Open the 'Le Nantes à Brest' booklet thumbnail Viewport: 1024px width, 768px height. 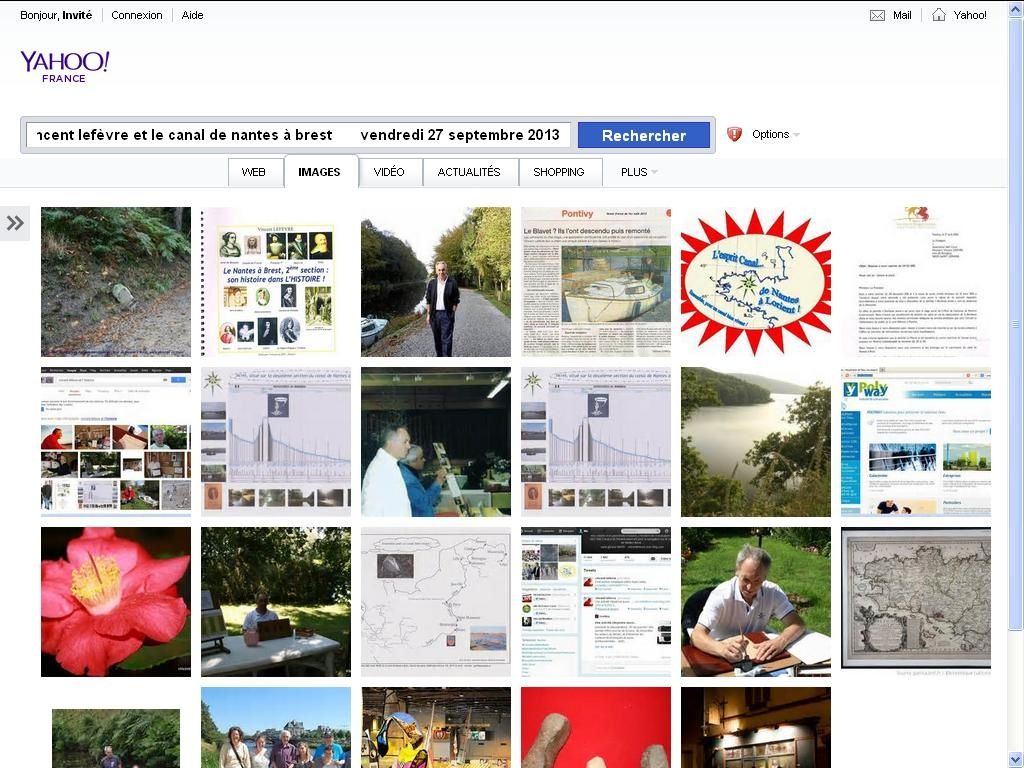click(276, 281)
